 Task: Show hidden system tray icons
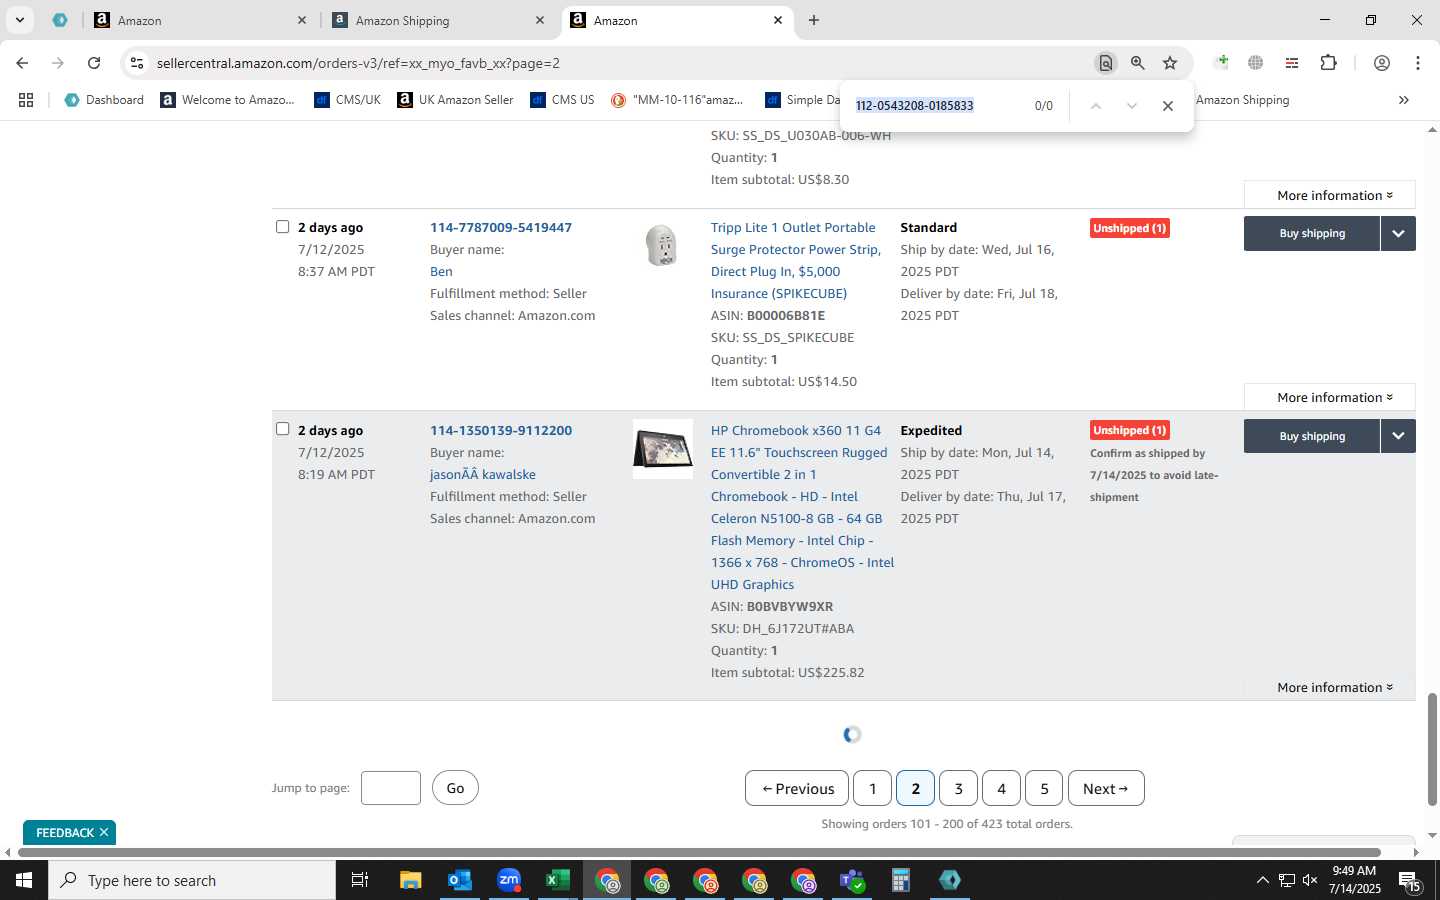(x=1262, y=880)
